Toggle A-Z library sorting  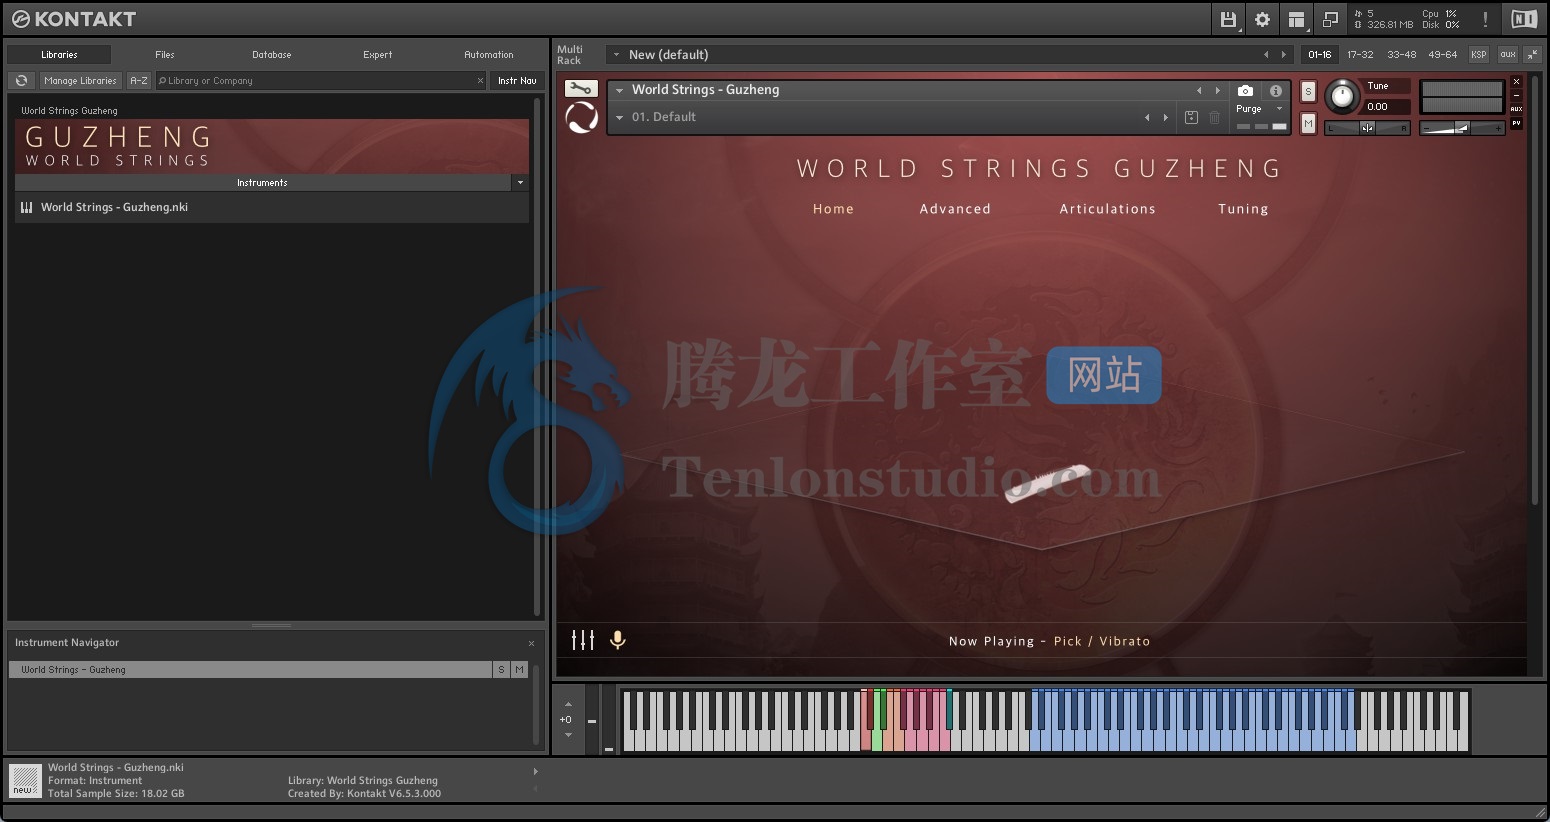(139, 81)
